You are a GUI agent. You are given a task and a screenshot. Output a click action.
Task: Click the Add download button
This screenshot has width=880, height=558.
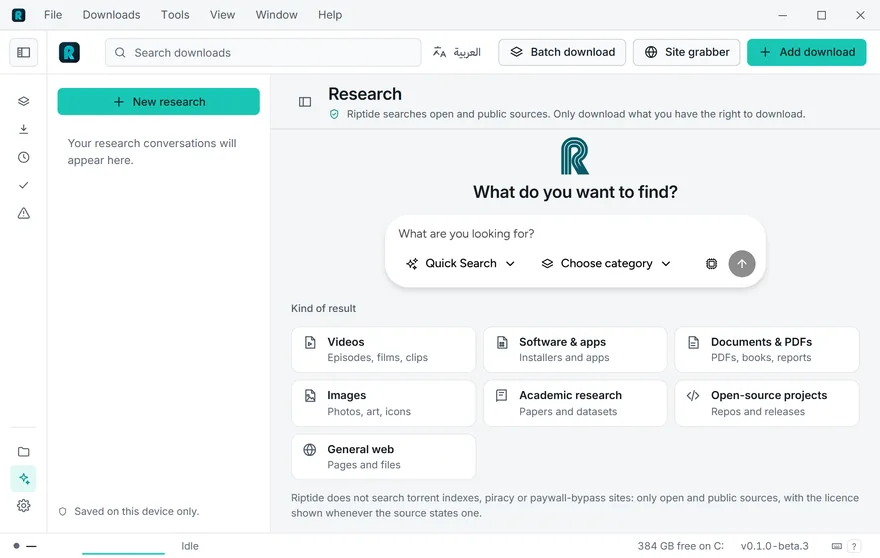click(806, 52)
